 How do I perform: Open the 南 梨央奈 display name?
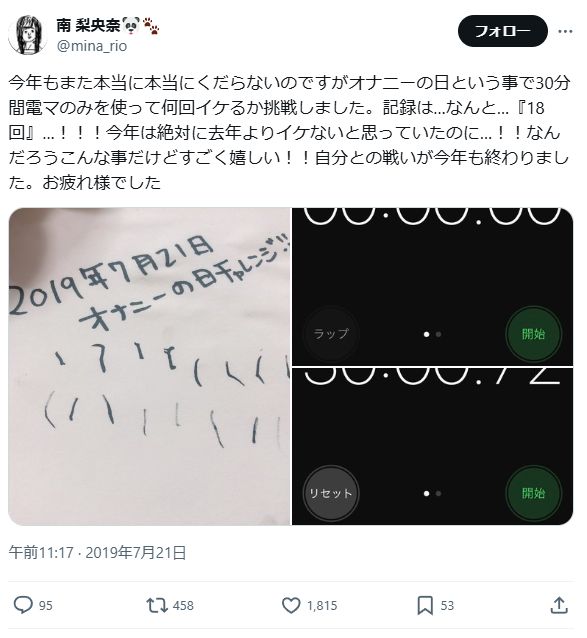click(88, 26)
